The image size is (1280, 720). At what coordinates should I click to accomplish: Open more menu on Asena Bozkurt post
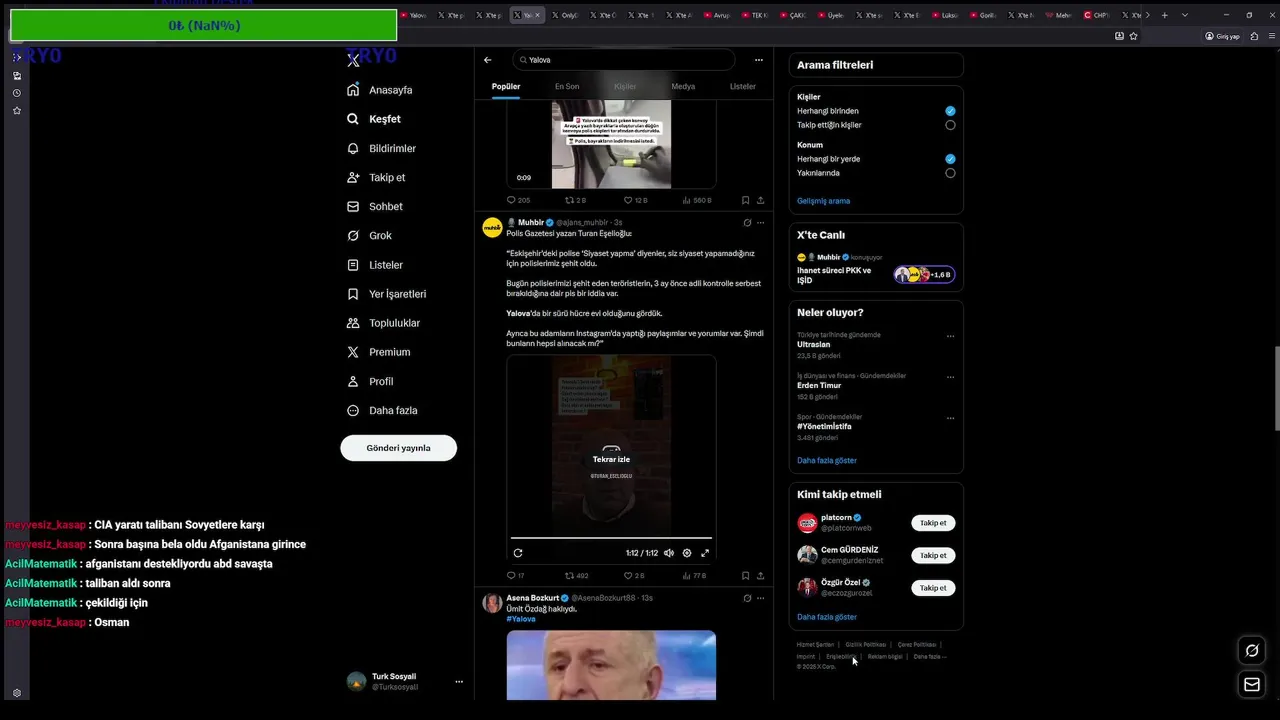(x=760, y=598)
